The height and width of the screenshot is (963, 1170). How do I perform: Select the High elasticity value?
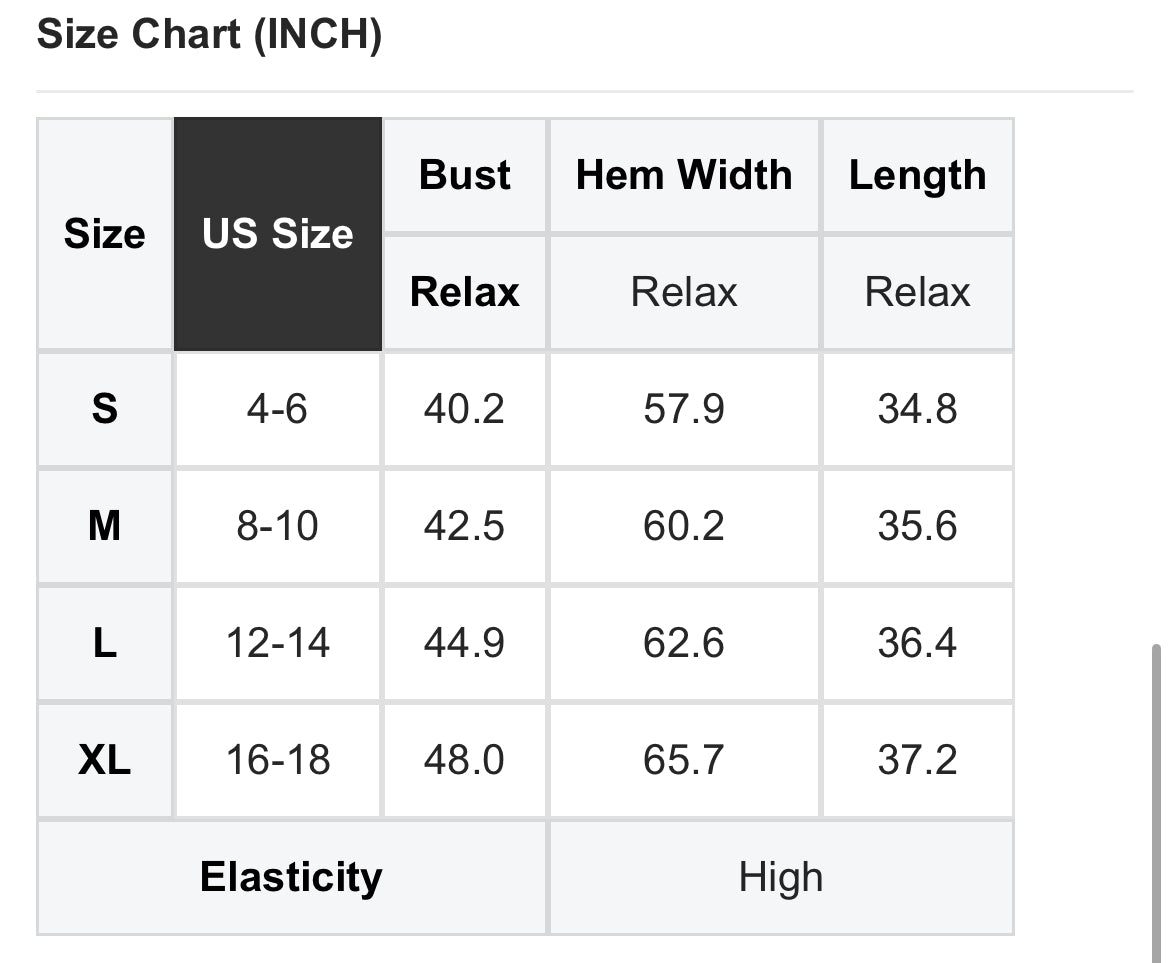pyautogui.click(x=781, y=877)
